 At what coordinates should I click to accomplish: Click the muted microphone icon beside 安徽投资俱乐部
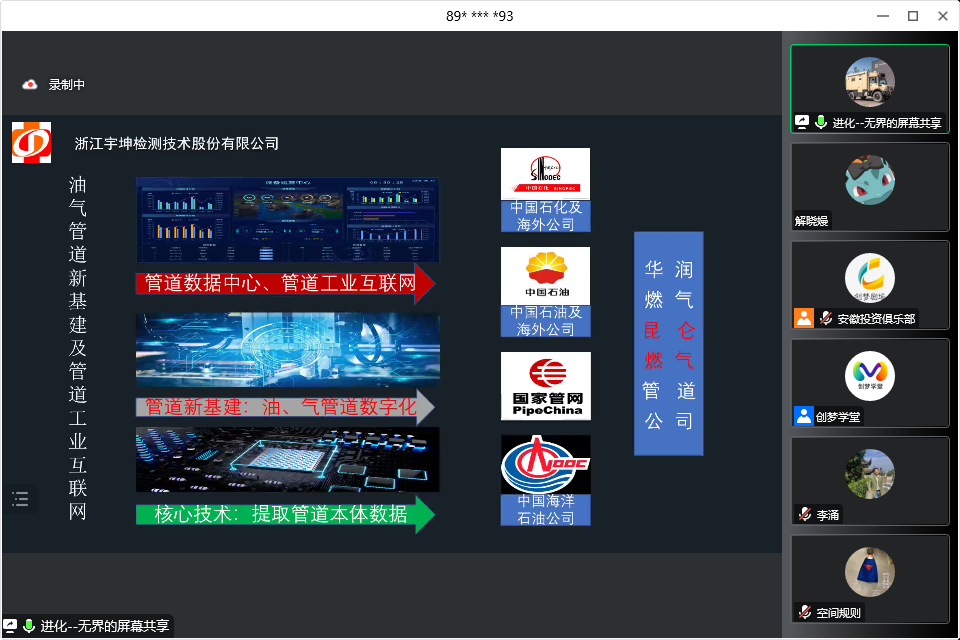[x=826, y=318]
